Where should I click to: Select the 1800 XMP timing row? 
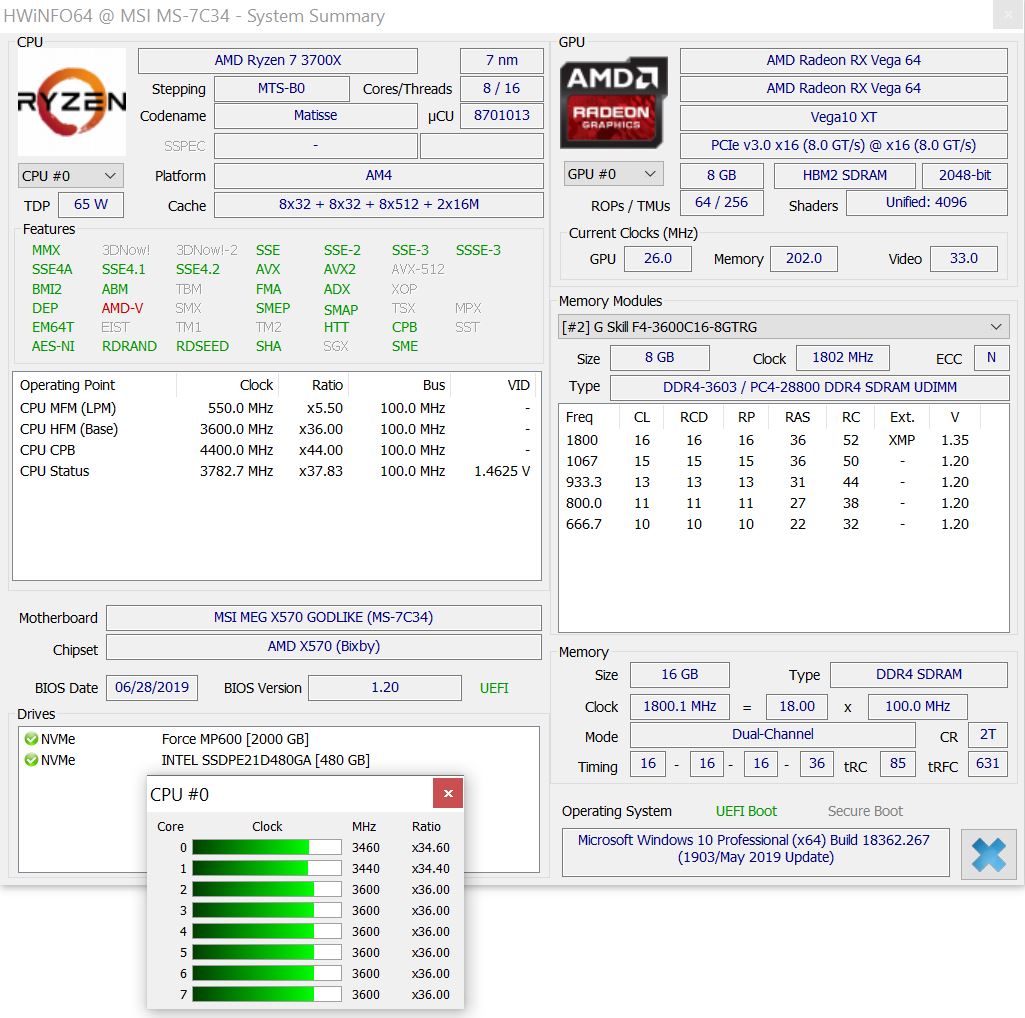click(x=783, y=441)
